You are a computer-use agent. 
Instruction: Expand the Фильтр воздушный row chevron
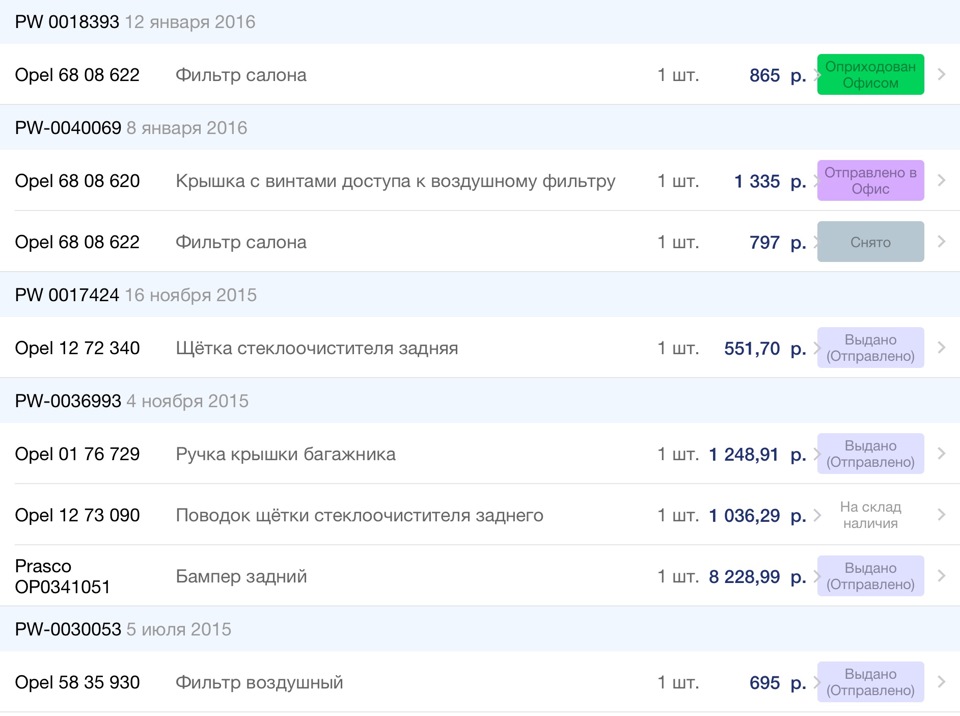(941, 682)
